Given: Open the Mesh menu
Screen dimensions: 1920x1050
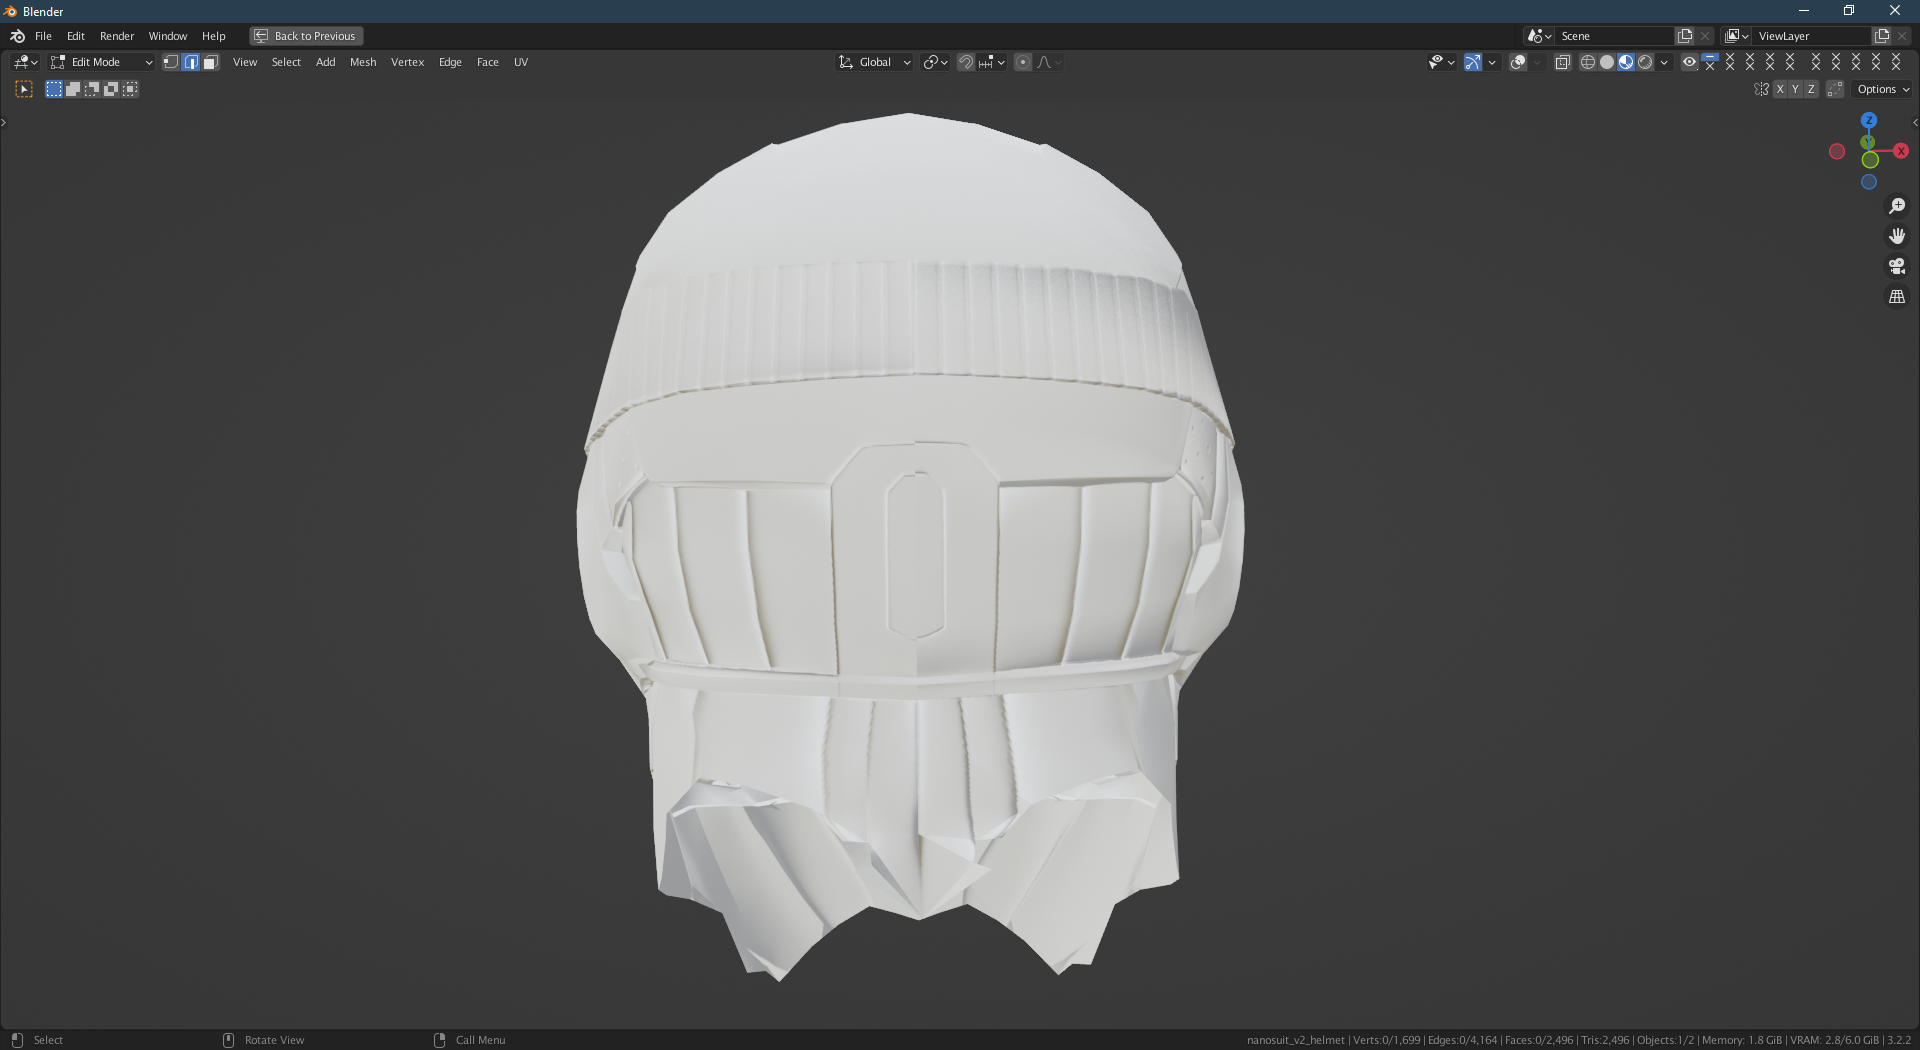Looking at the screenshot, I should tap(363, 62).
